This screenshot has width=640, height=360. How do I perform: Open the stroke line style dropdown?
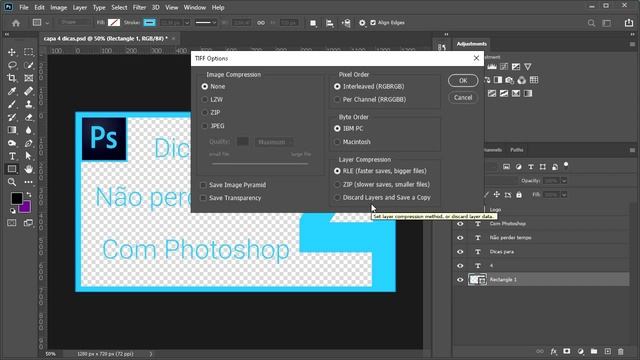pyautogui.click(x=205, y=23)
